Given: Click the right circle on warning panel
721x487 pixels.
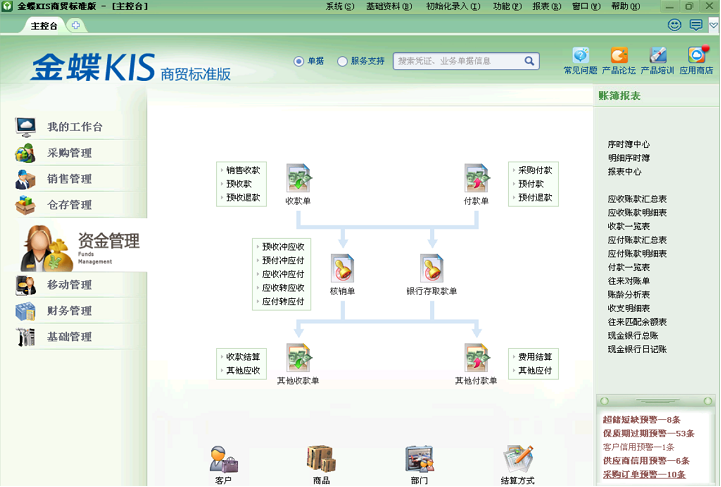Looking at the screenshot, I should click(x=708, y=401).
